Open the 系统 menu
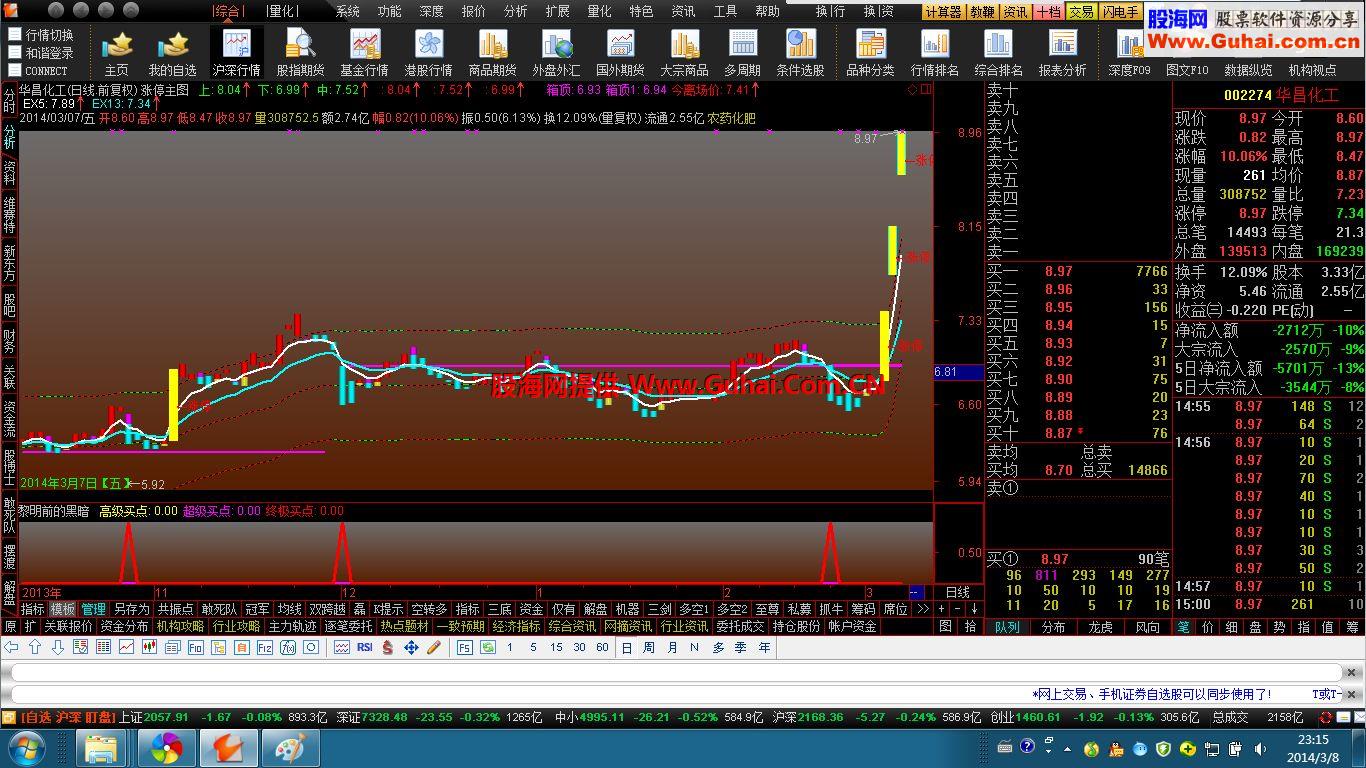1366x768 pixels. tap(348, 11)
